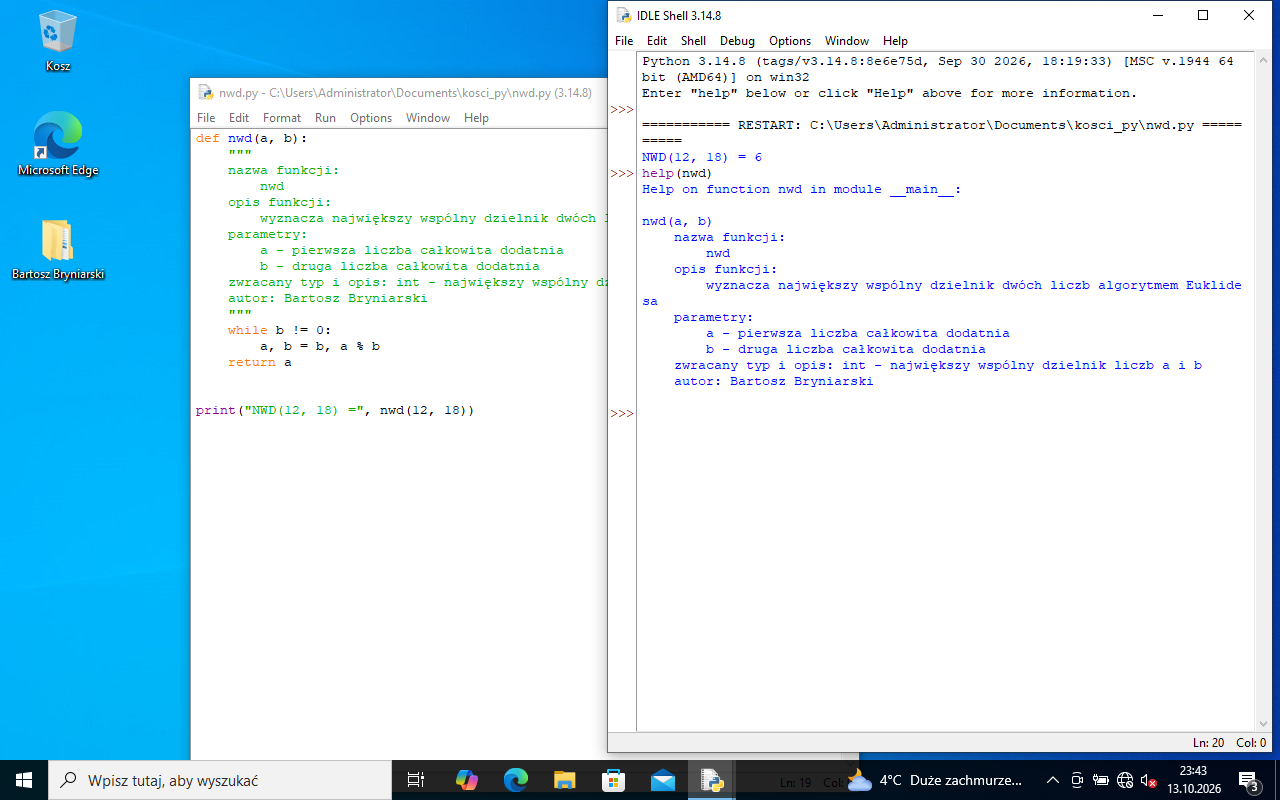Open Edit menu in IDLE Shell
Viewport: 1280px width, 800px height.
pos(657,41)
